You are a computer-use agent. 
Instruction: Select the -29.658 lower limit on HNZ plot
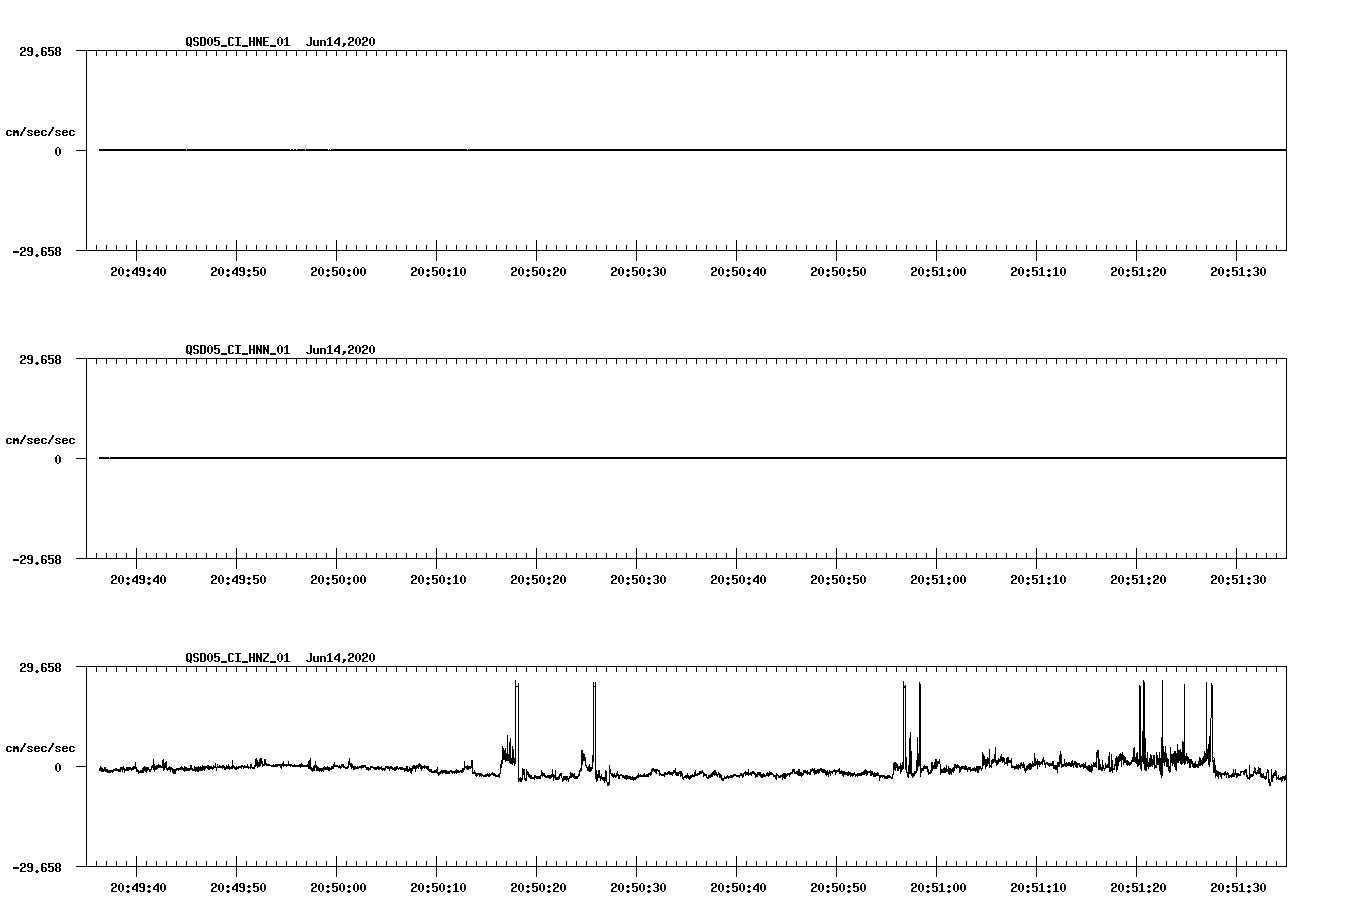37,867
